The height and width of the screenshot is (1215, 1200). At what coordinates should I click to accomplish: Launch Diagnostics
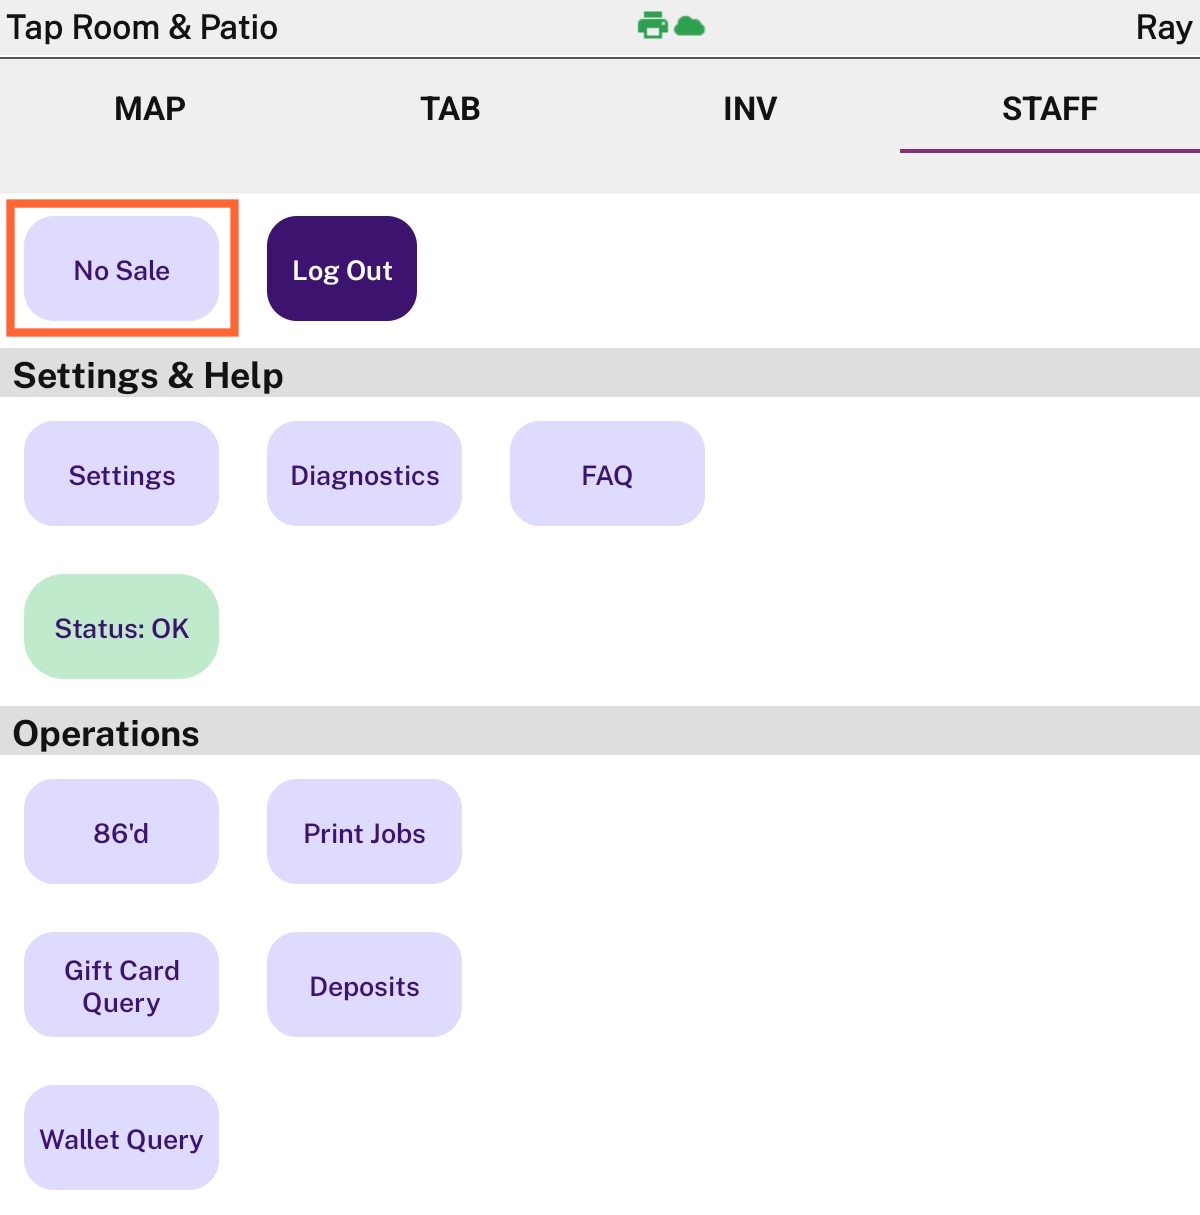[364, 474]
